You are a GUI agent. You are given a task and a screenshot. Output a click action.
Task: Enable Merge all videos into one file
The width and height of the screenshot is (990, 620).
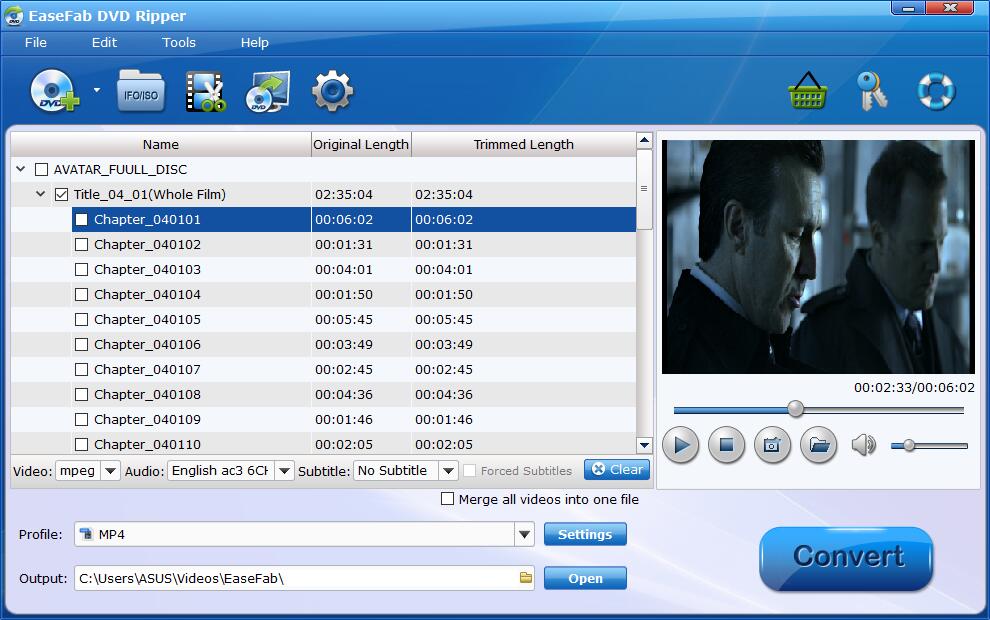point(447,499)
